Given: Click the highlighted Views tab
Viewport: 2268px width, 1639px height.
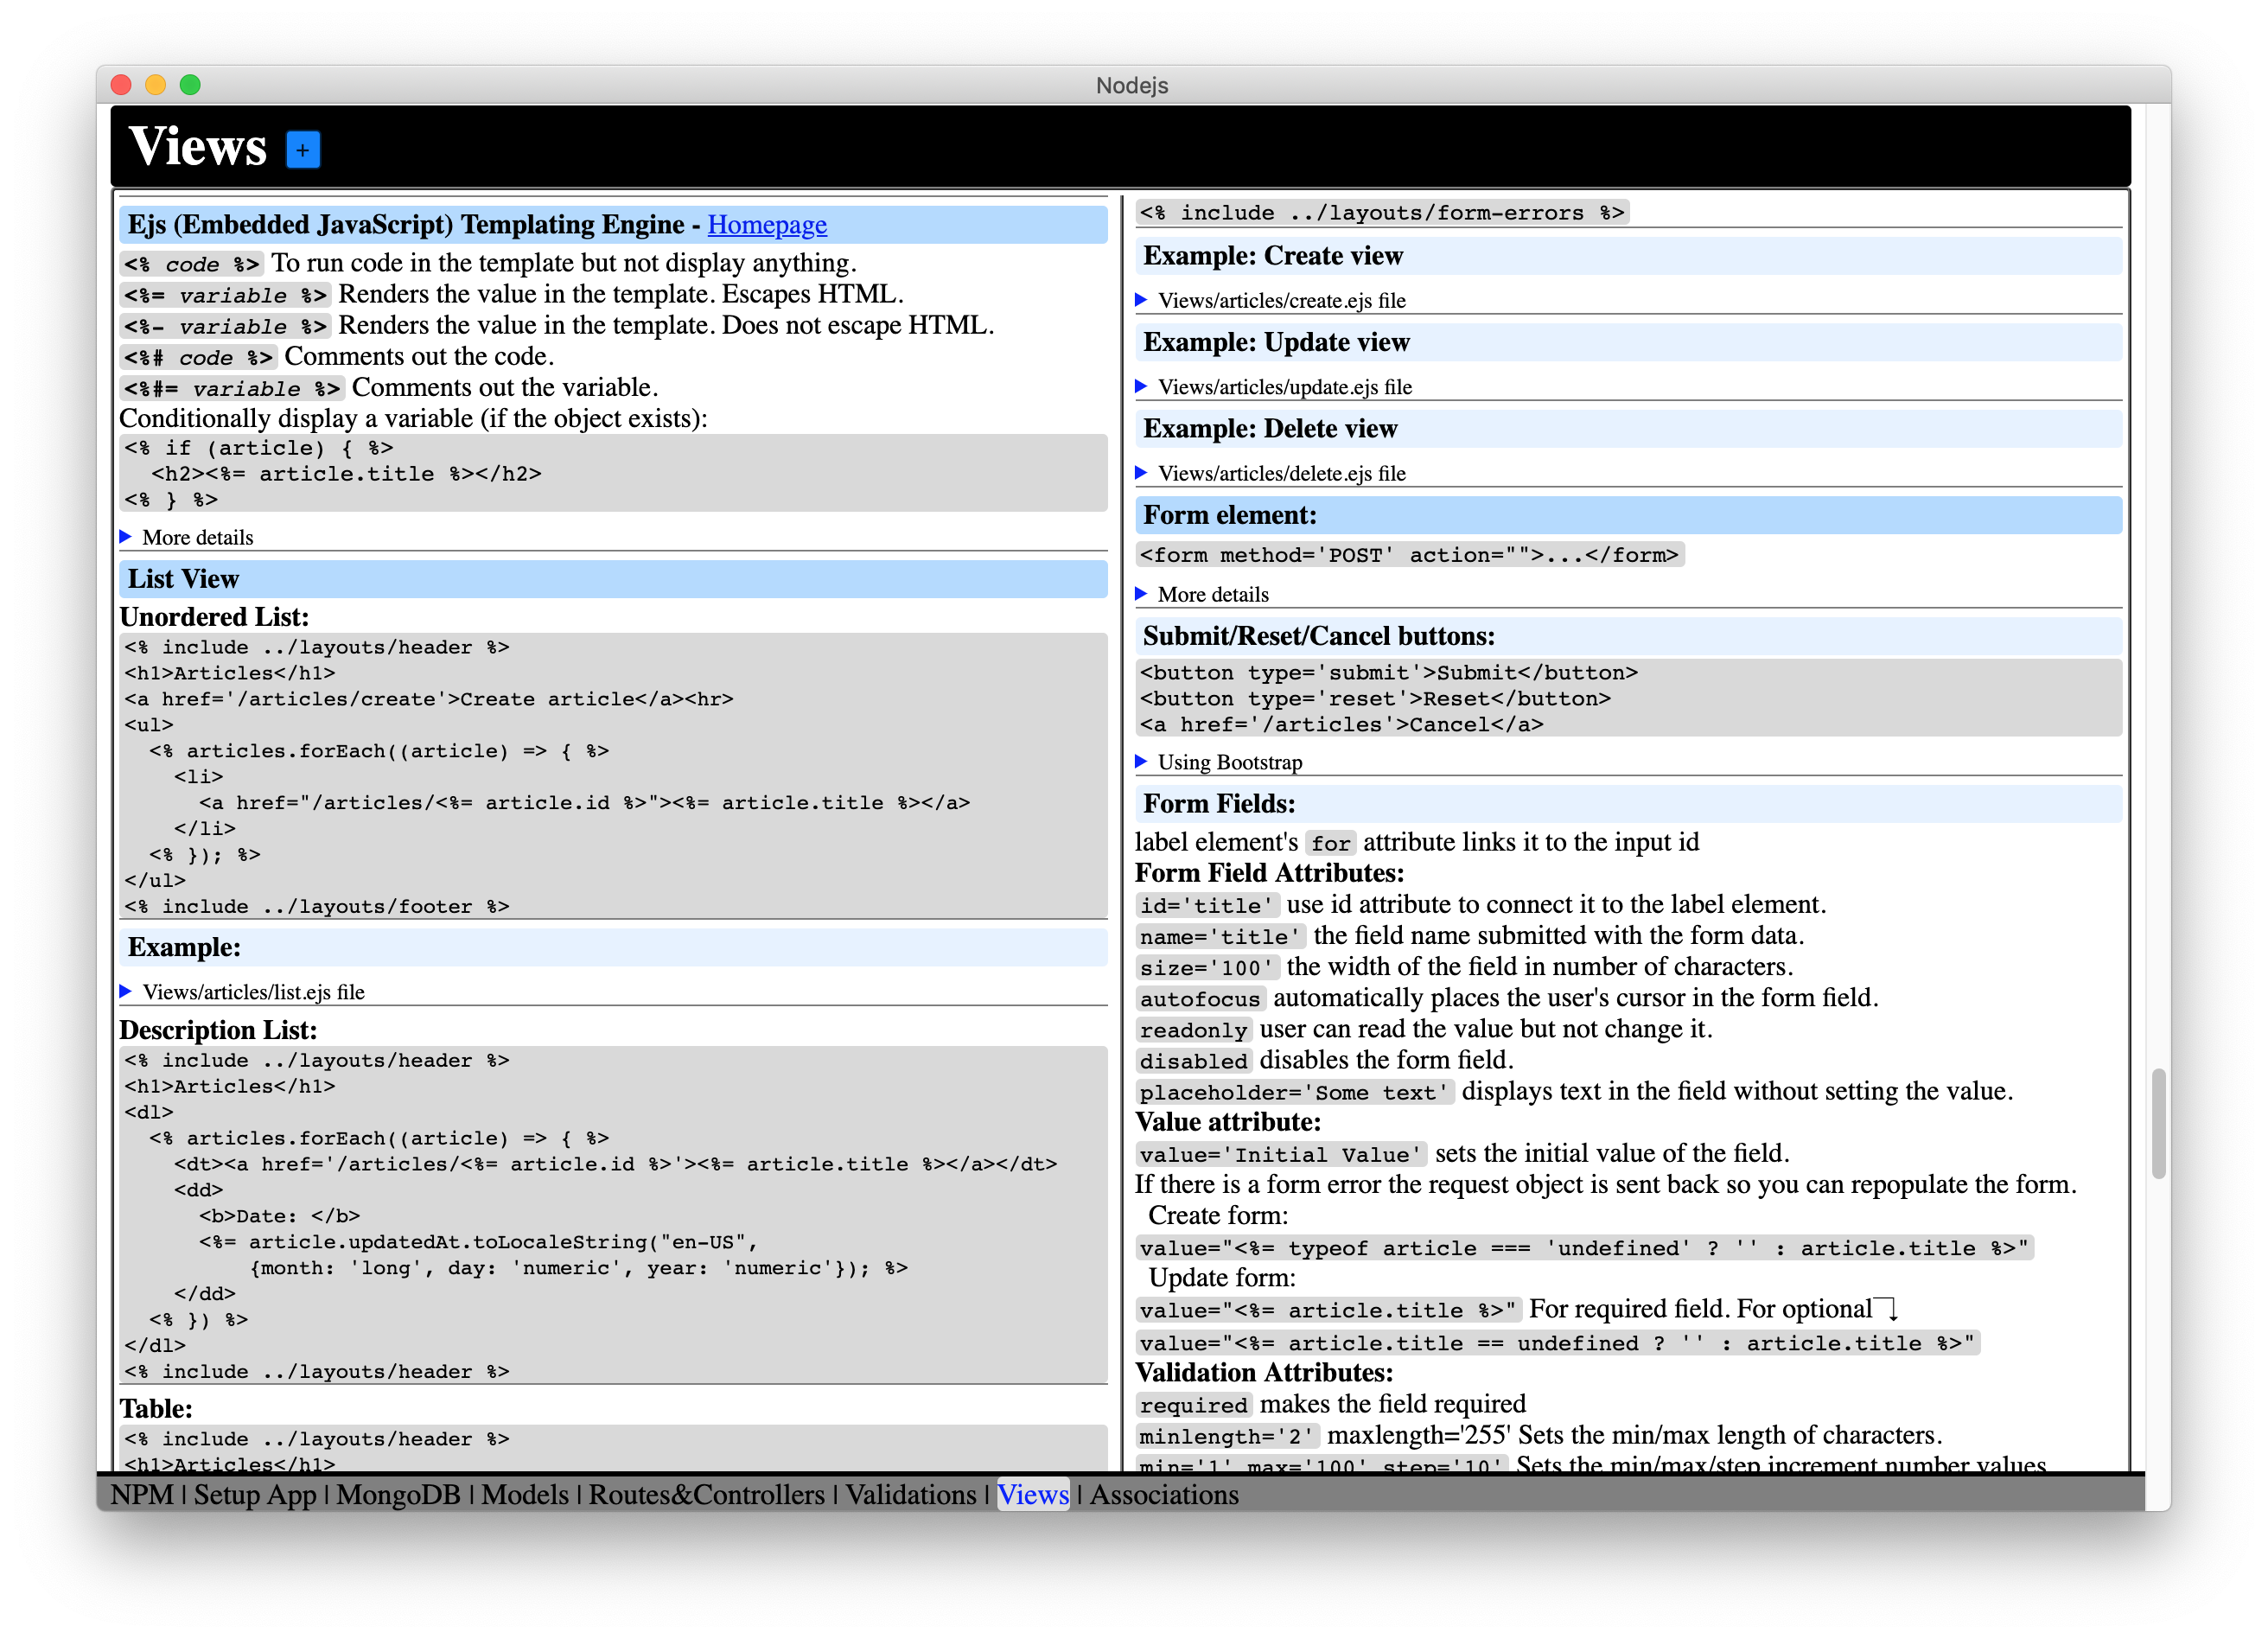Looking at the screenshot, I should point(1033,1494).
